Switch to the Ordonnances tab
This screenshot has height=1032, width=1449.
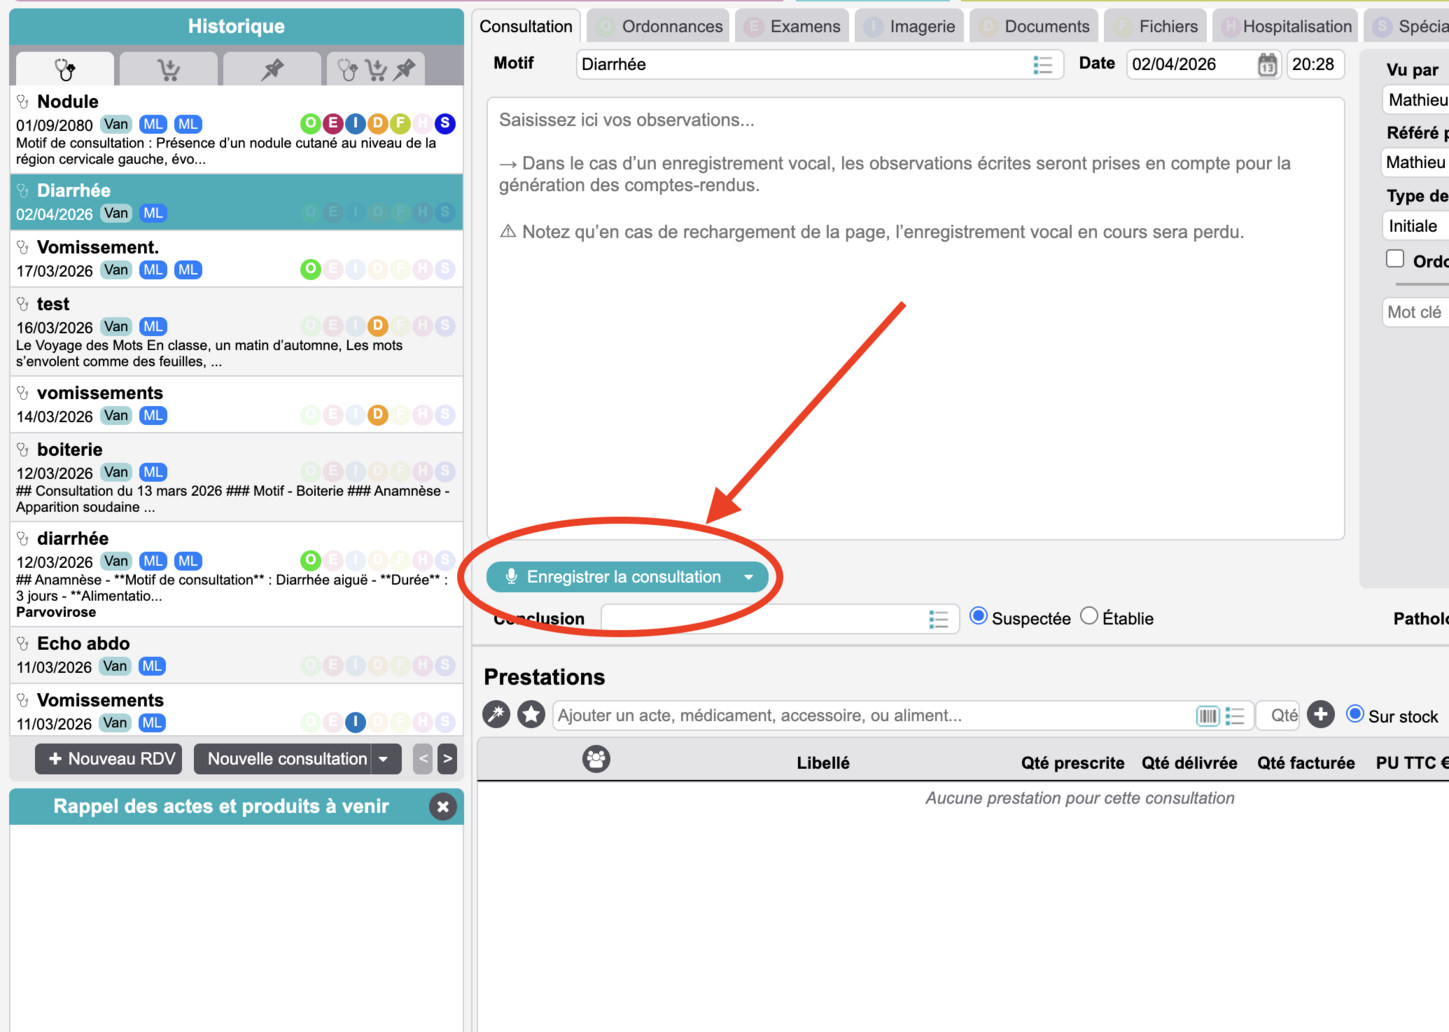pos(659,26)
